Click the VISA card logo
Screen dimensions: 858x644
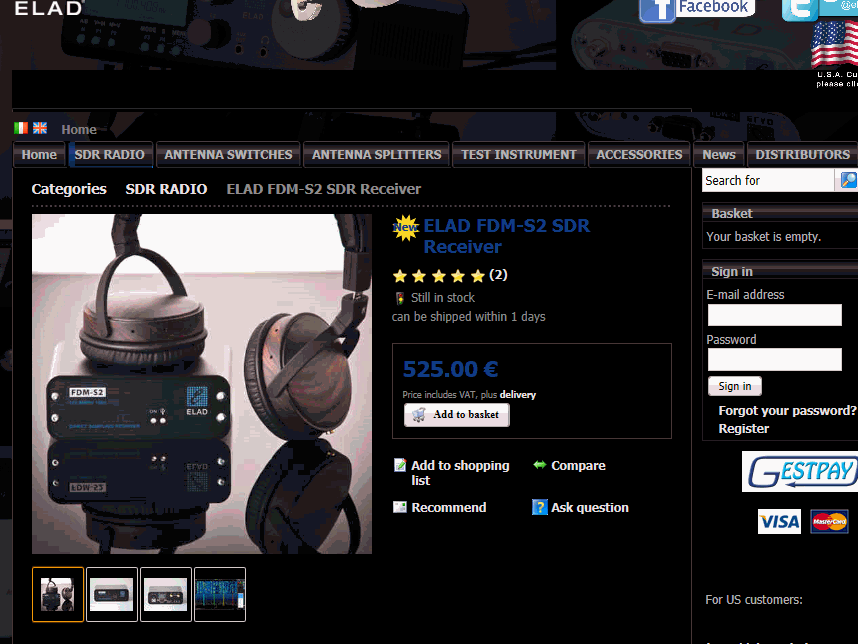[779, 521]
